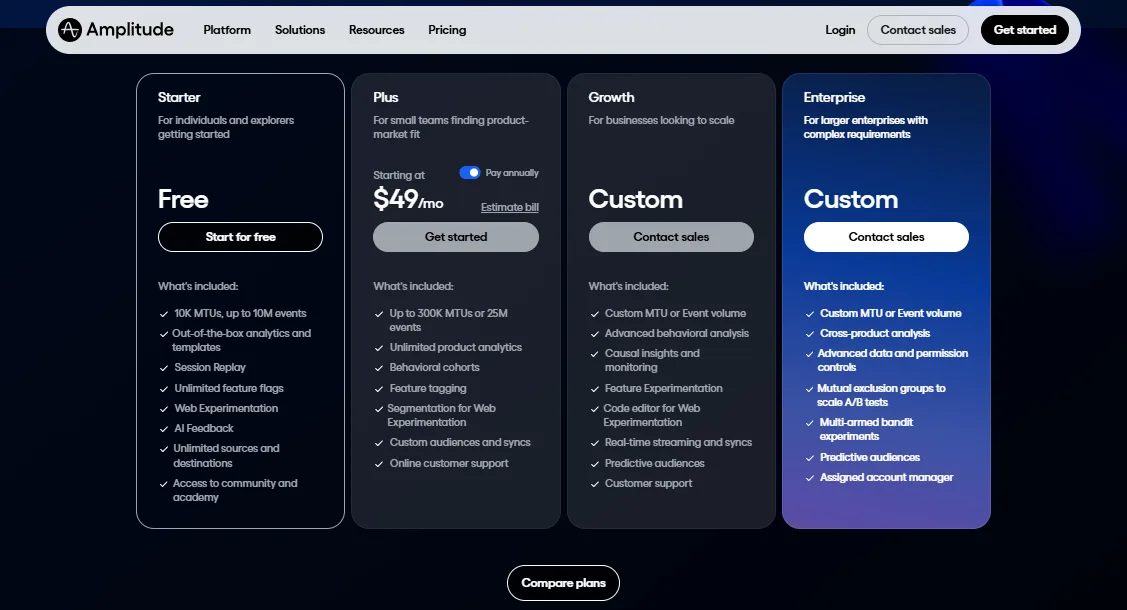This screenshot has height=610, width=1127.
Task: Click the Starter plan title
Action: tap(179, 97)
